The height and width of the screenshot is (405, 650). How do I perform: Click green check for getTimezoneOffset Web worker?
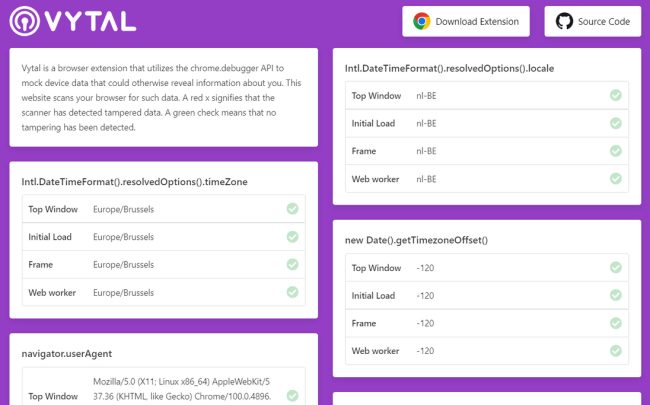coord(616,351)
